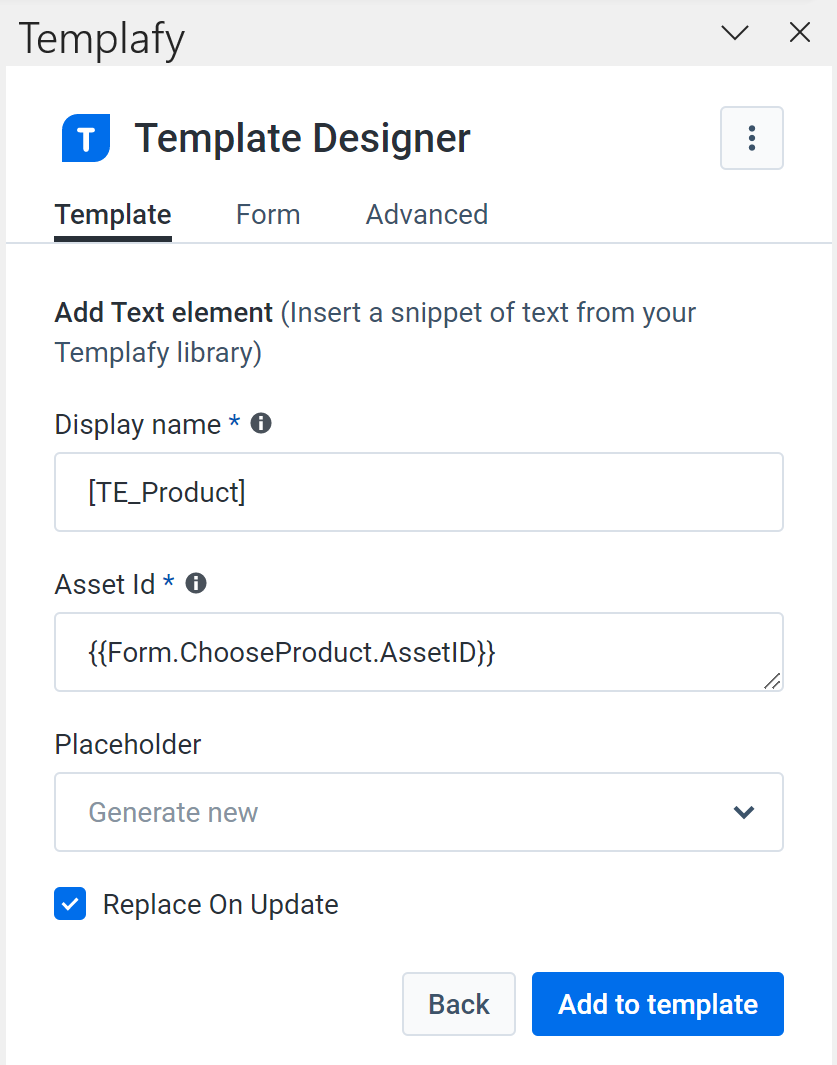The height and width of the screenshot is (1065, 837).
Task: Click the Templafy pane title
Action: click(102, 38)
